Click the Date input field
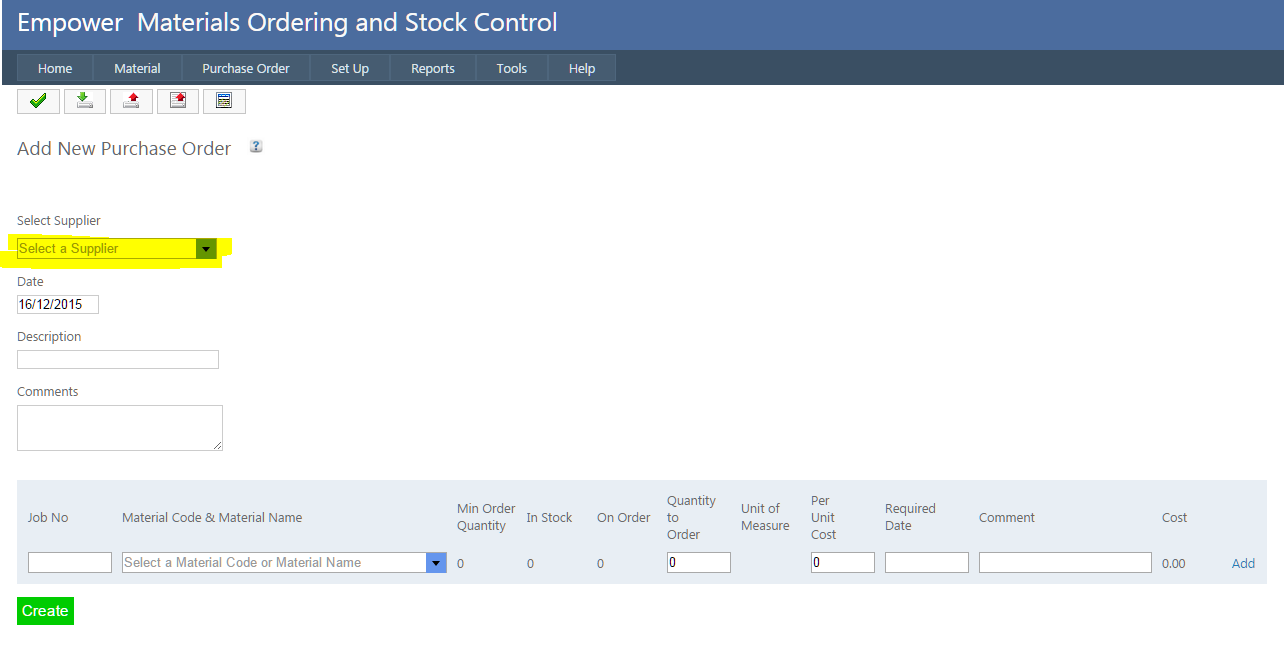The image size is (1284, 646). click(58, 305)
